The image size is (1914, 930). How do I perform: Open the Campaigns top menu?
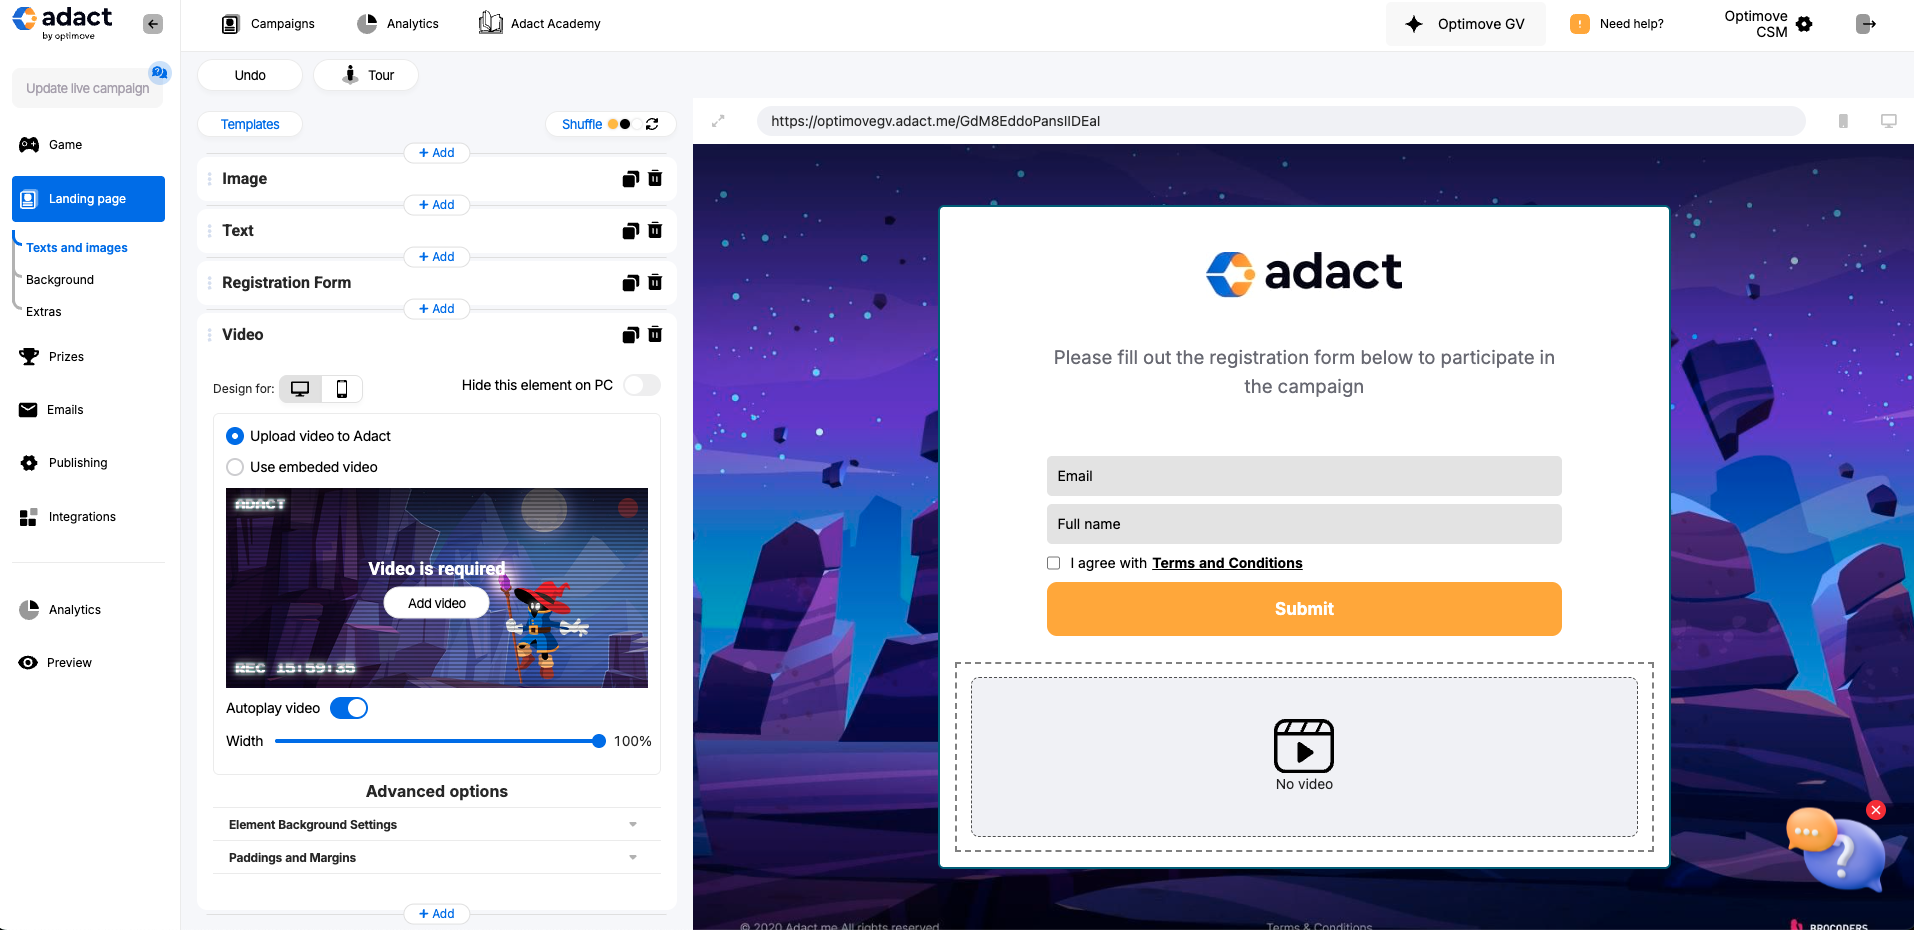[x=268, y=24]
